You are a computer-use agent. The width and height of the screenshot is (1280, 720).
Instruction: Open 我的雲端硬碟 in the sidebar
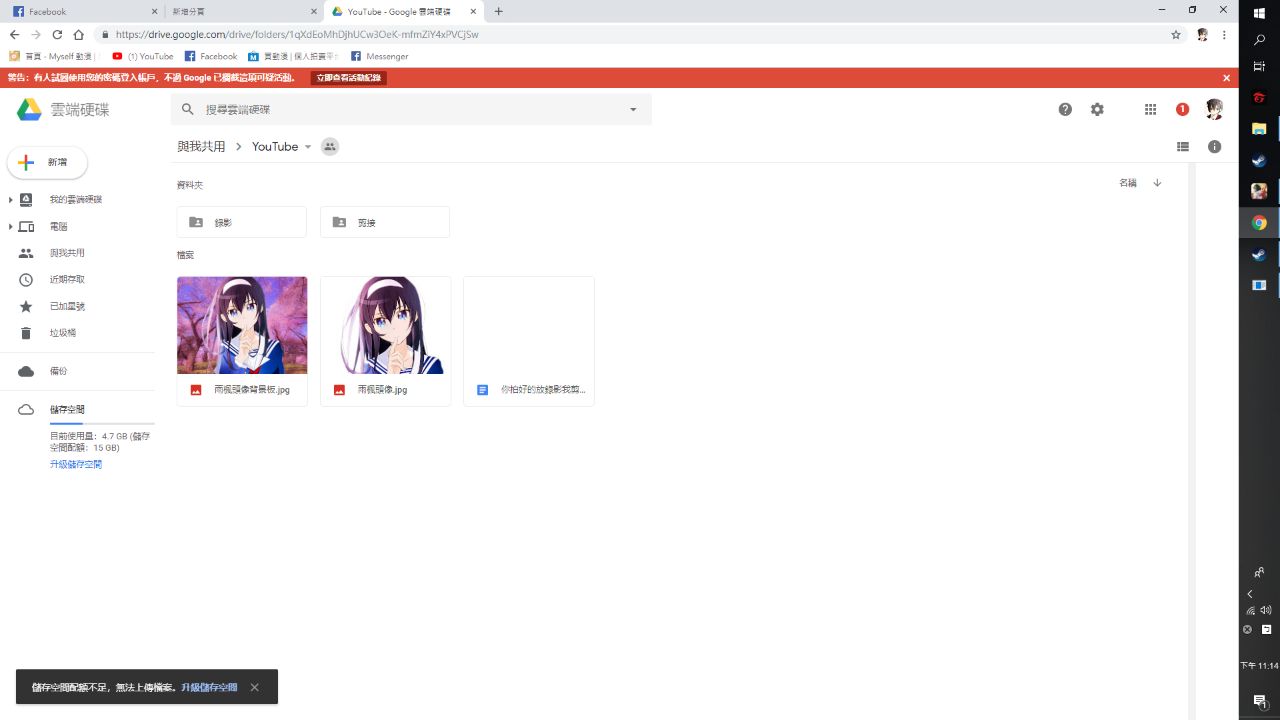pyautogui.click(x=76, y=200)
